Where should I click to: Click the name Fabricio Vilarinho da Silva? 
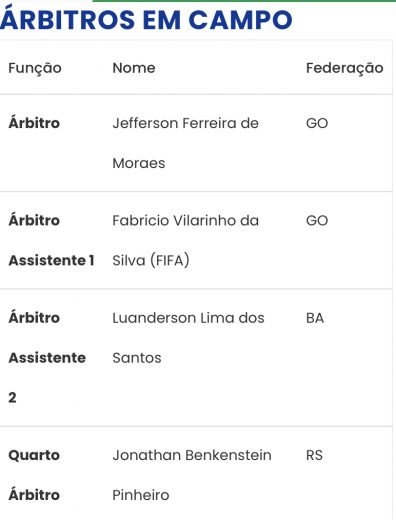point(186,240)
